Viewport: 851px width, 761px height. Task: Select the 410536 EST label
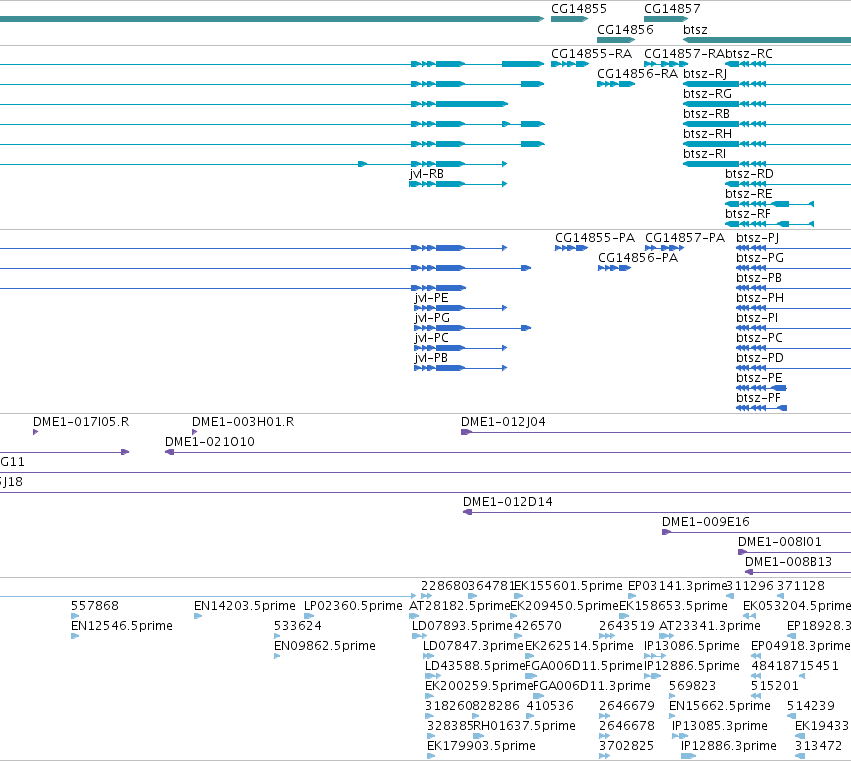click(550, 706)
